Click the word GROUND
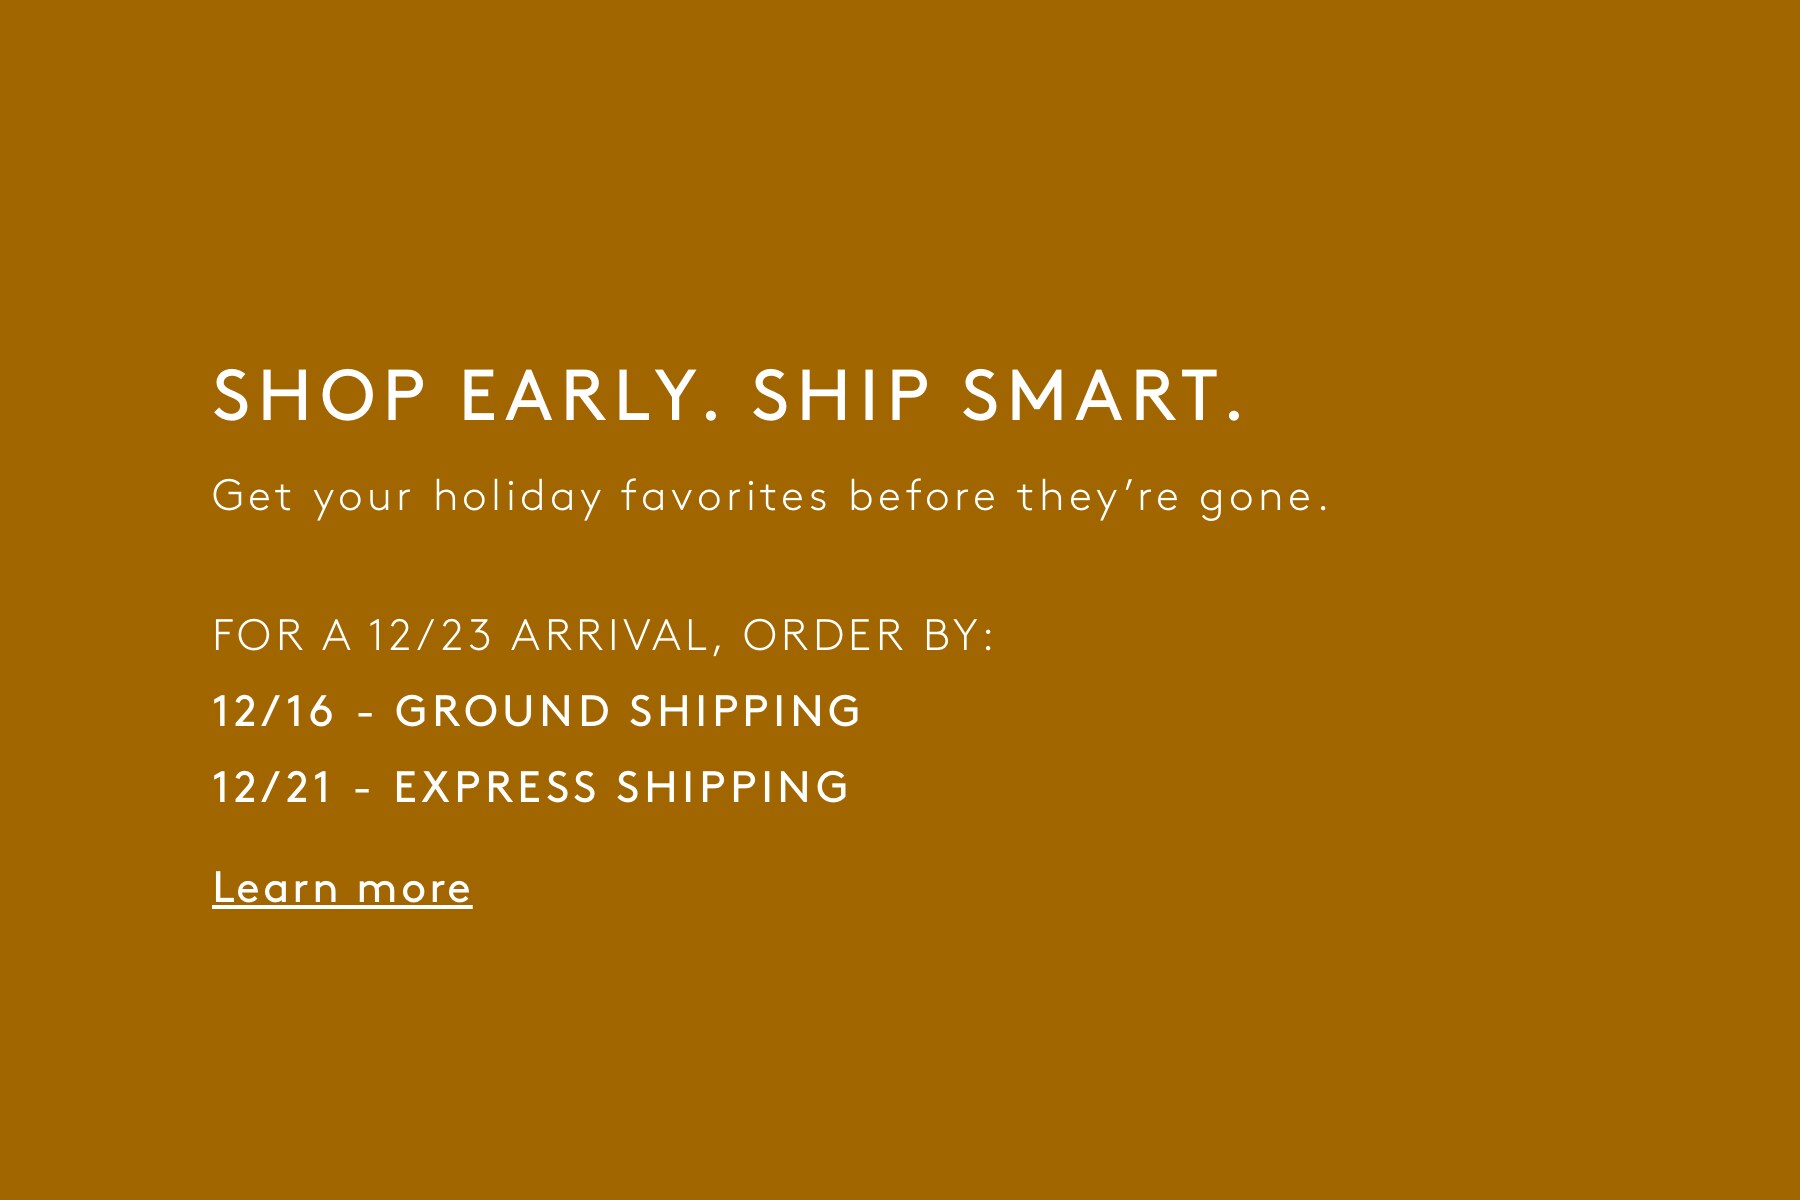Image resolution: width=1800 pixels, height=1200 pixels. (503, 712)
